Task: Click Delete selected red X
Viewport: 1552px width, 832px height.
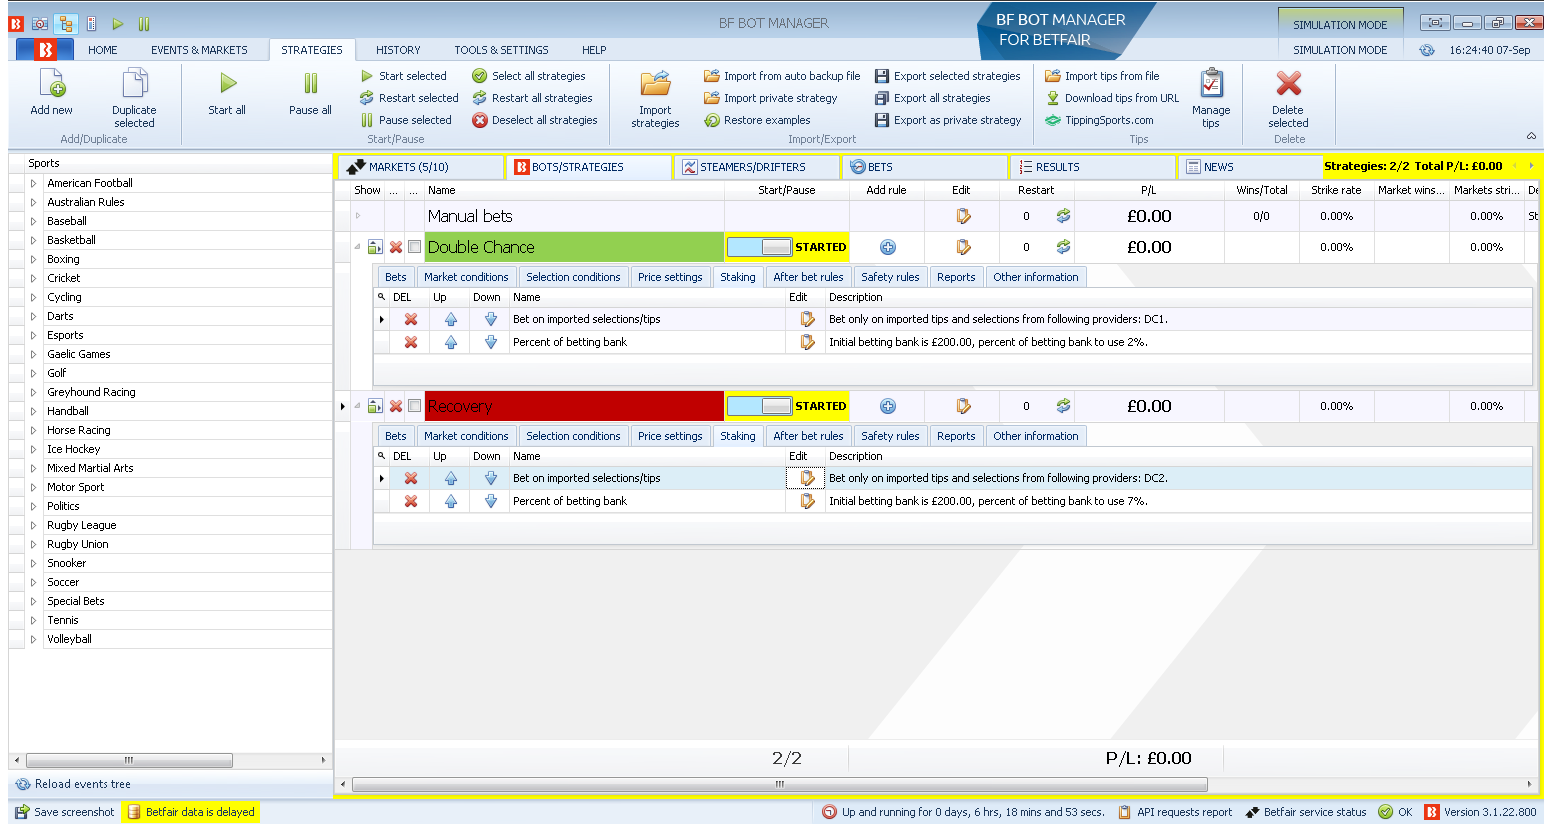Action: (1289, 83)
